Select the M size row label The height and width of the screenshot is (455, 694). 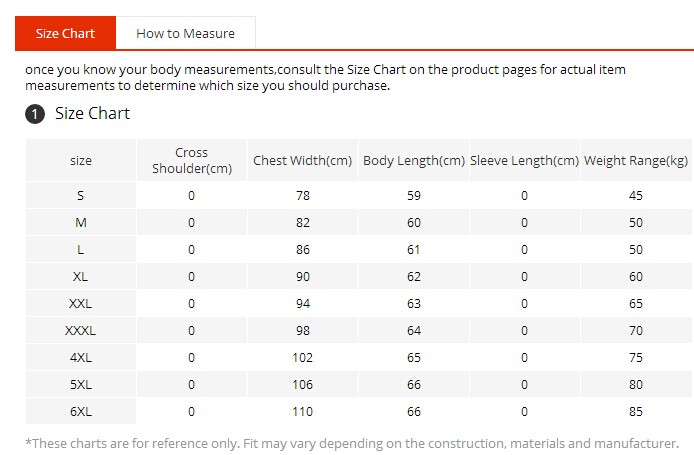point(81,222)
